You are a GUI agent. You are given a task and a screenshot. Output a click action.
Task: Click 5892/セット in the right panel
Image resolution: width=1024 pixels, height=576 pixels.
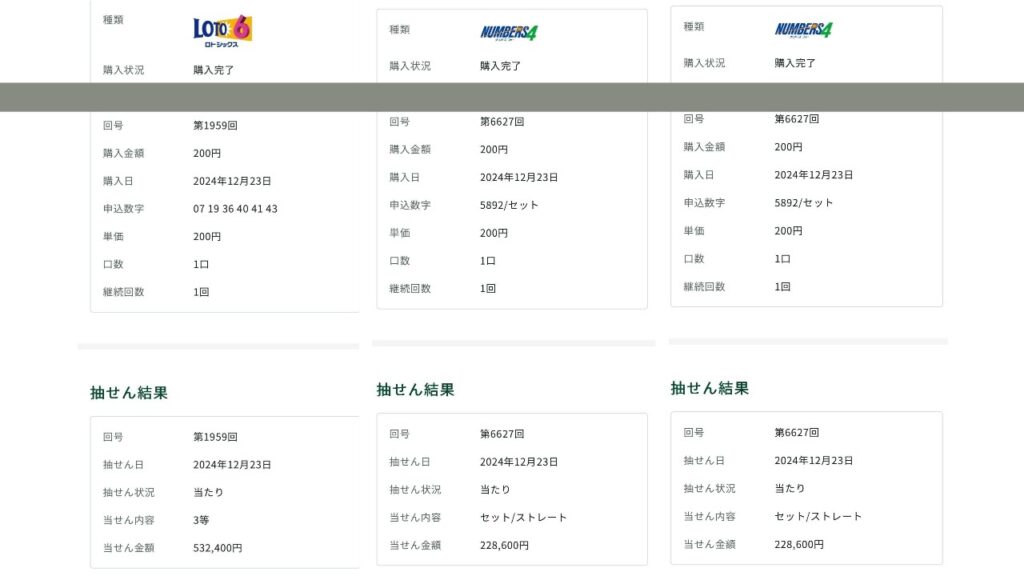pyautogui.click(x=803, y=202)
